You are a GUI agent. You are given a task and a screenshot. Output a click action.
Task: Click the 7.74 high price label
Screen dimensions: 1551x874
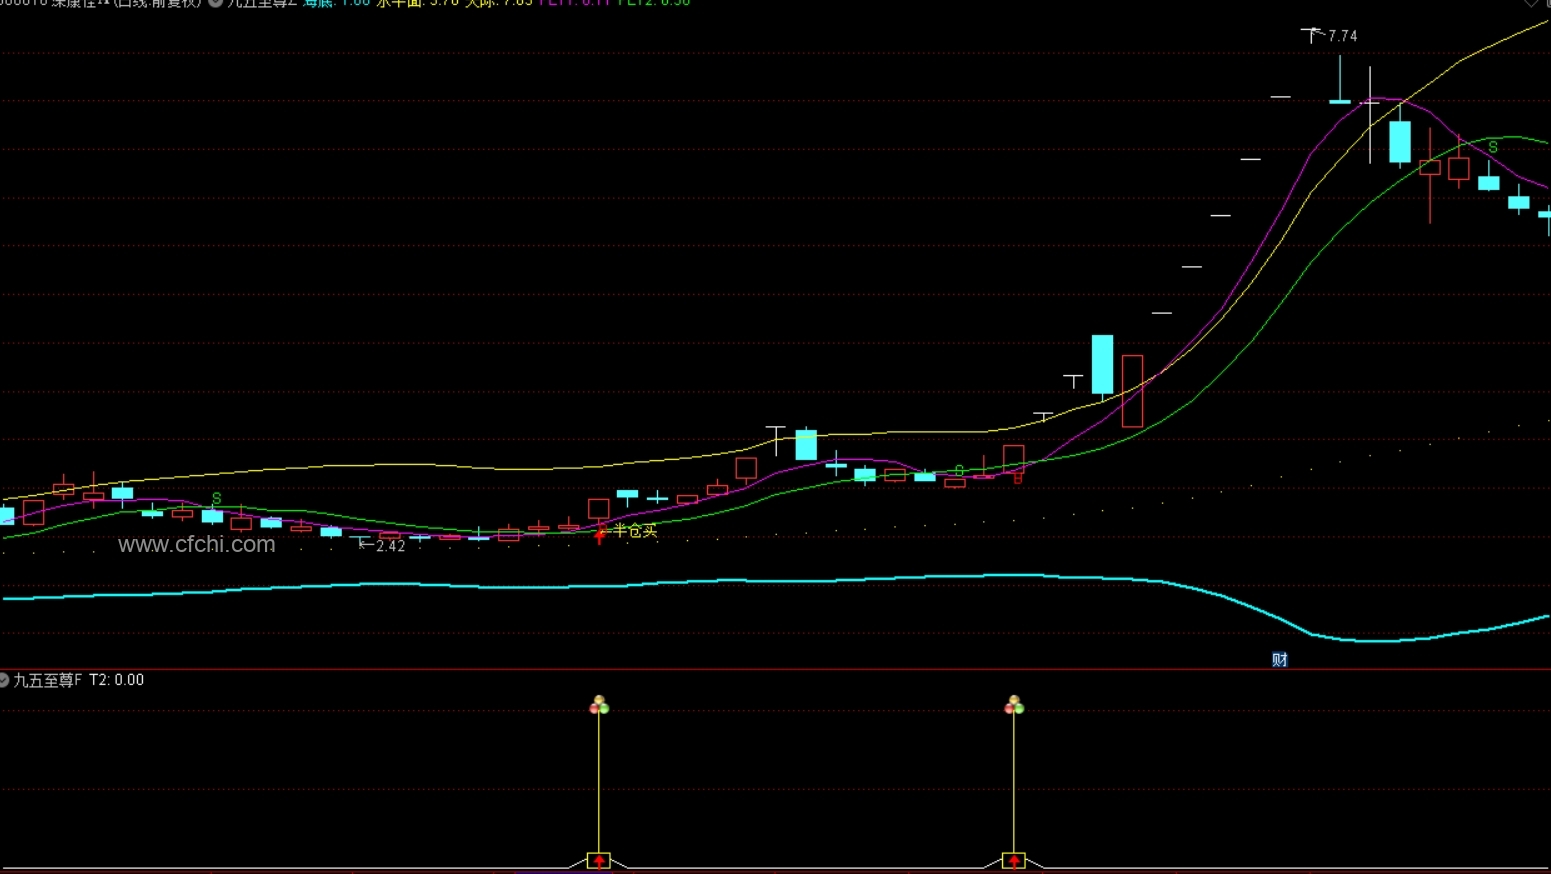tap(1342, 36)
